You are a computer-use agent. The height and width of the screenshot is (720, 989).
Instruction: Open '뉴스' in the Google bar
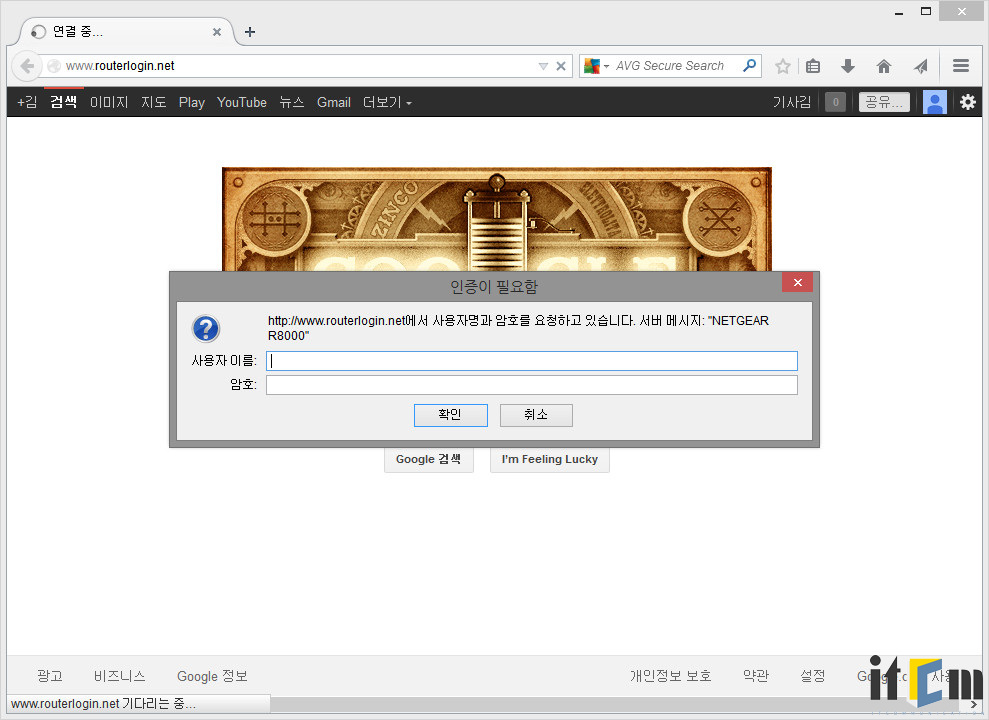(291, 102)
